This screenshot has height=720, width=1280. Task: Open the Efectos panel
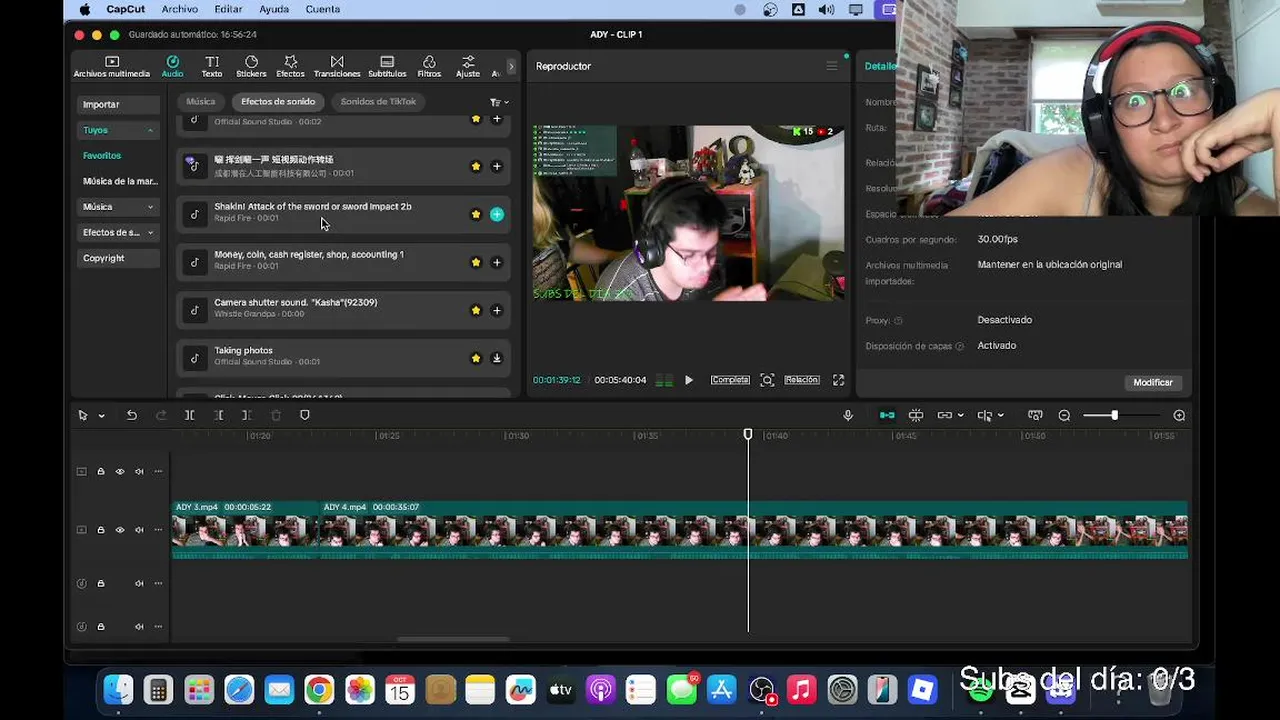click(290, 67)
